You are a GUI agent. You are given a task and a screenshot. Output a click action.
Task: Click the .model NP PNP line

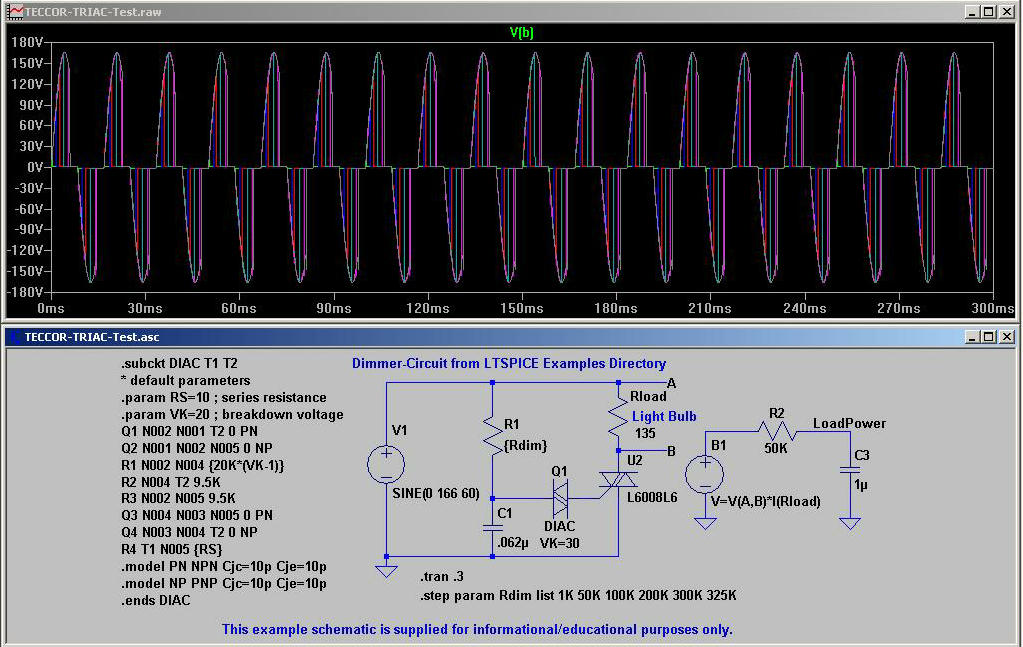click(224, 583)
